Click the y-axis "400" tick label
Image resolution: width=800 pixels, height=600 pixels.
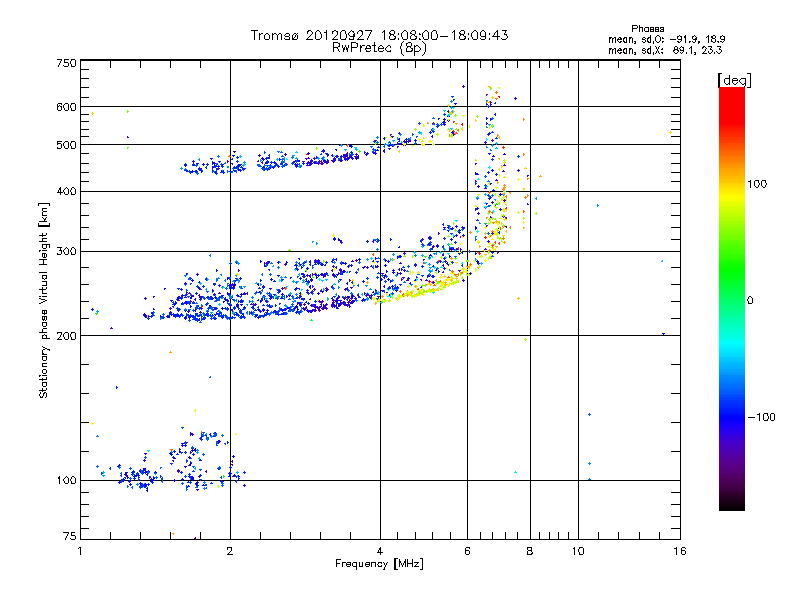66,192
